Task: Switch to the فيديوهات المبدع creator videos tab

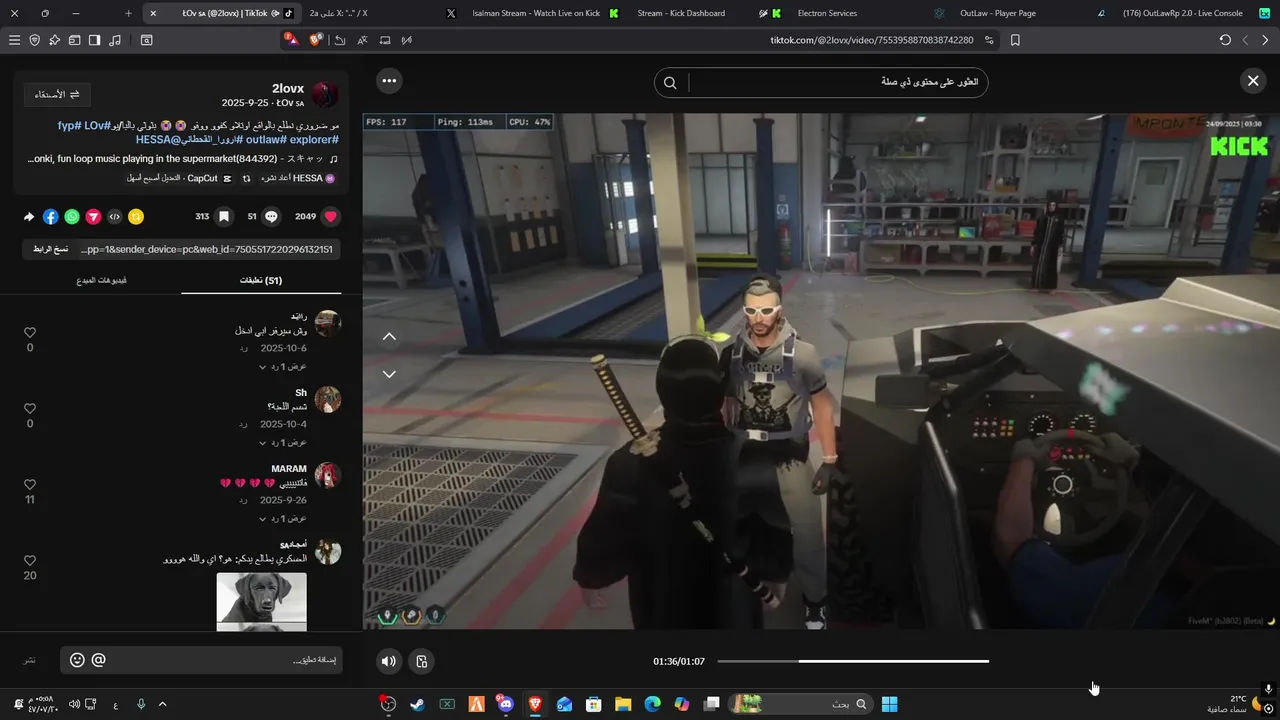Action: (102, 280)
